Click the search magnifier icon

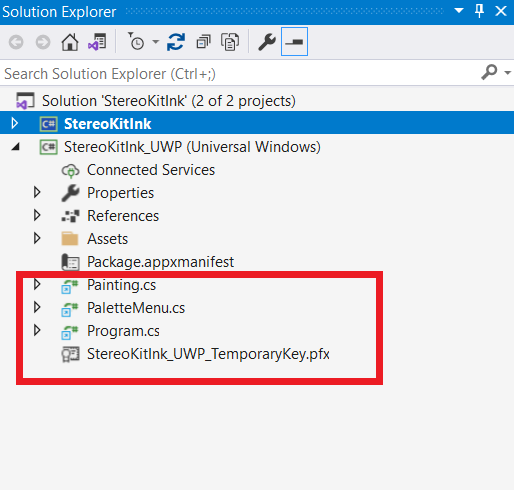point(489,72)
